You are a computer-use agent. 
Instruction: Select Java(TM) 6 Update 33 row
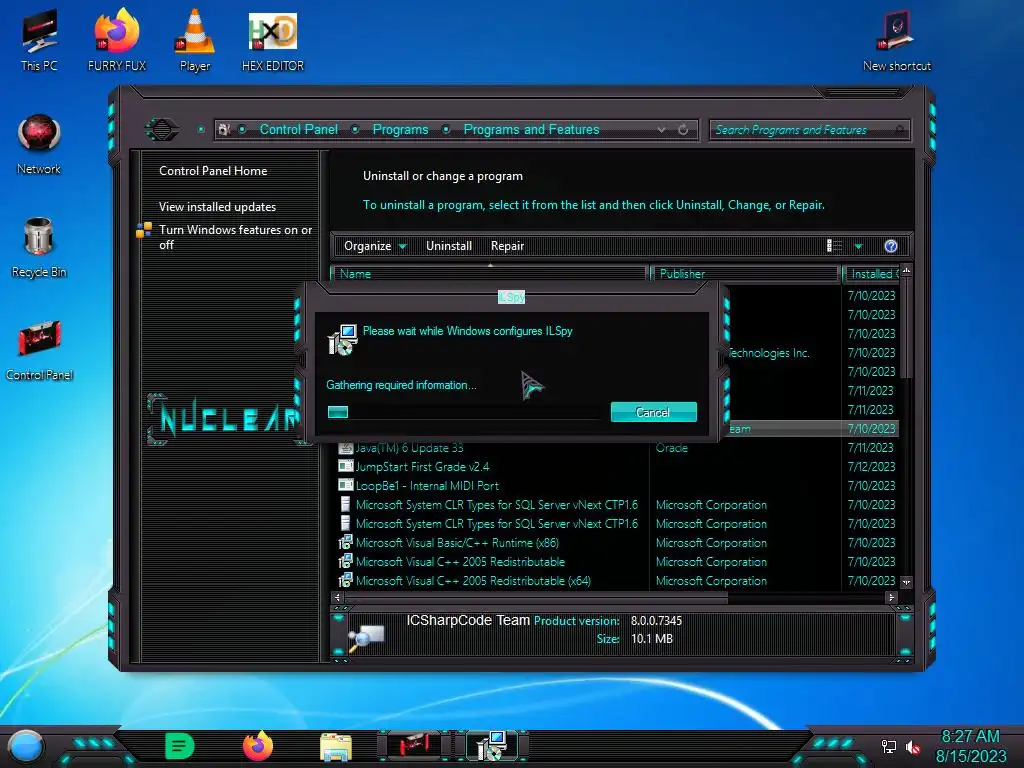(x=616, y=448)
